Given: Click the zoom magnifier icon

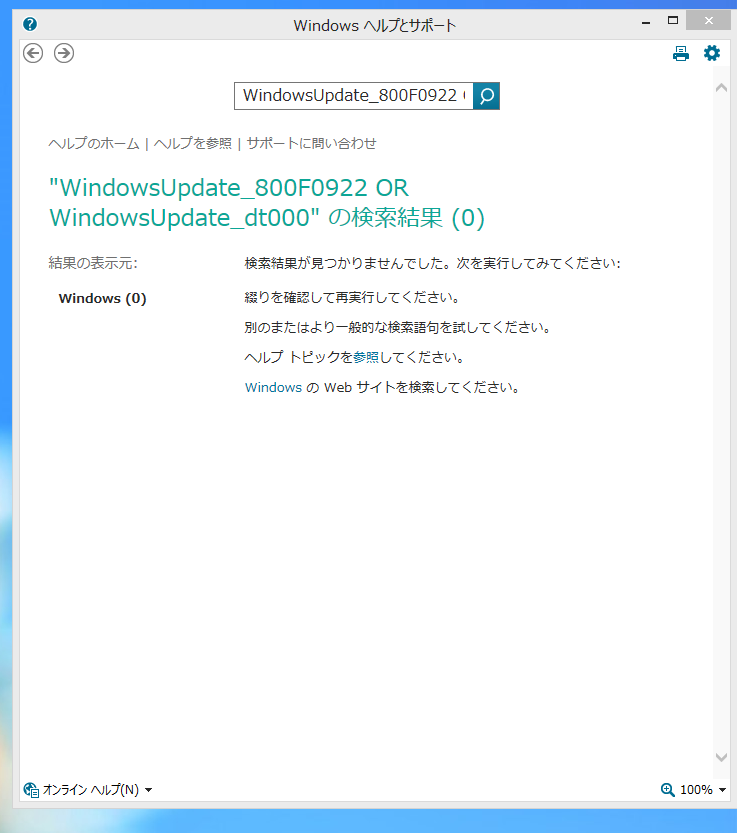Looking at the screenshot, I should (667, 789).
